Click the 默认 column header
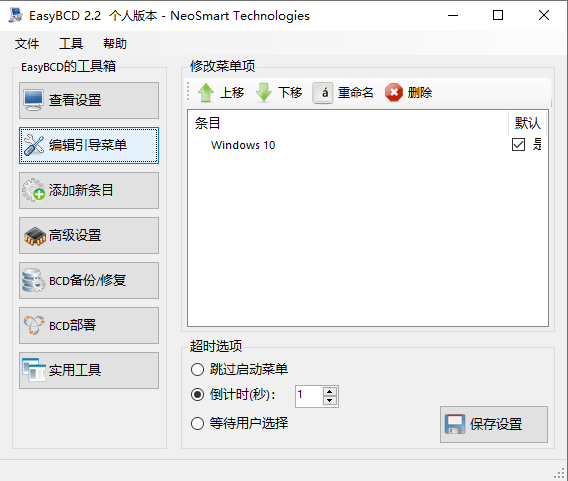Image resolution: width=568 pixels, height=481 pixels. click(527, 123)
